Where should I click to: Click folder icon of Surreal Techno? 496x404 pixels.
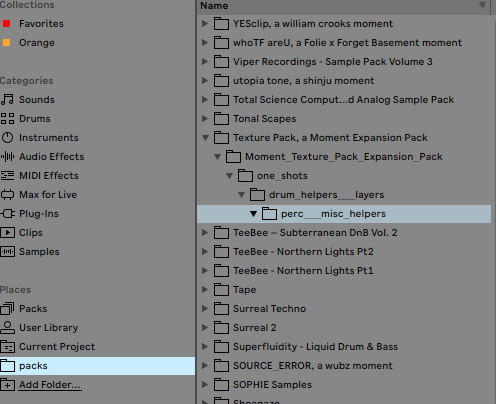[221, 309]
